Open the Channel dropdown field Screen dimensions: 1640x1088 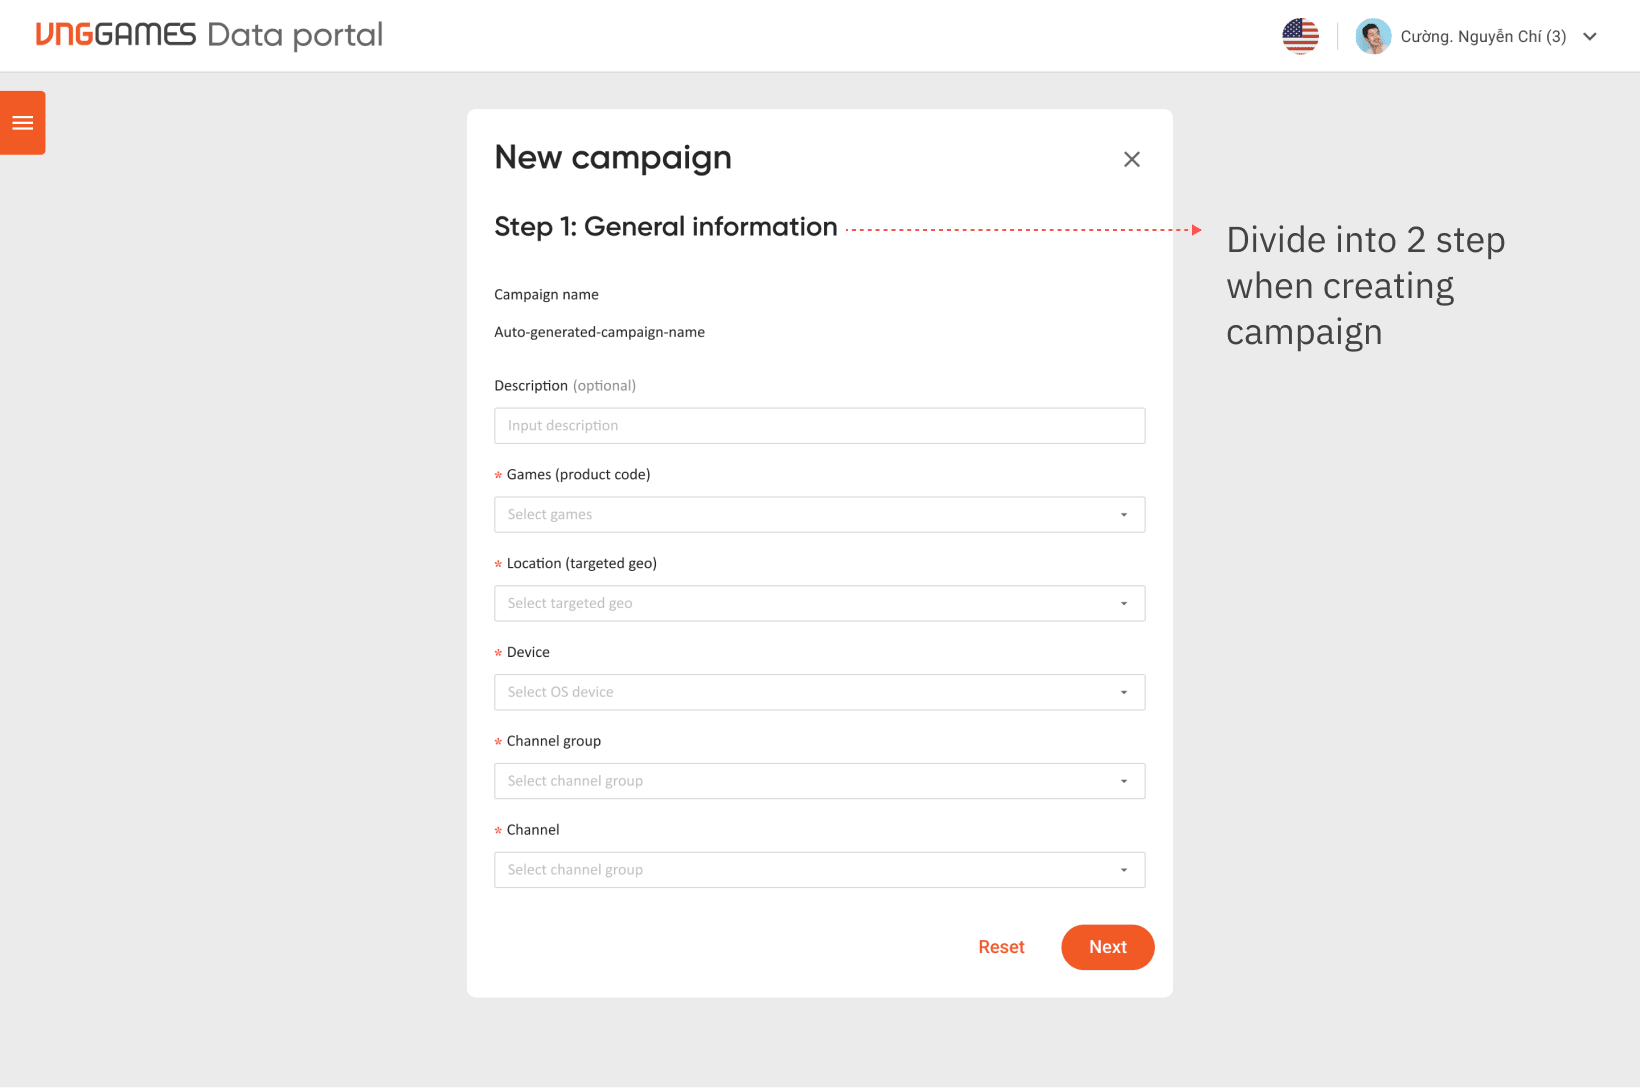(x=819, y=870)
